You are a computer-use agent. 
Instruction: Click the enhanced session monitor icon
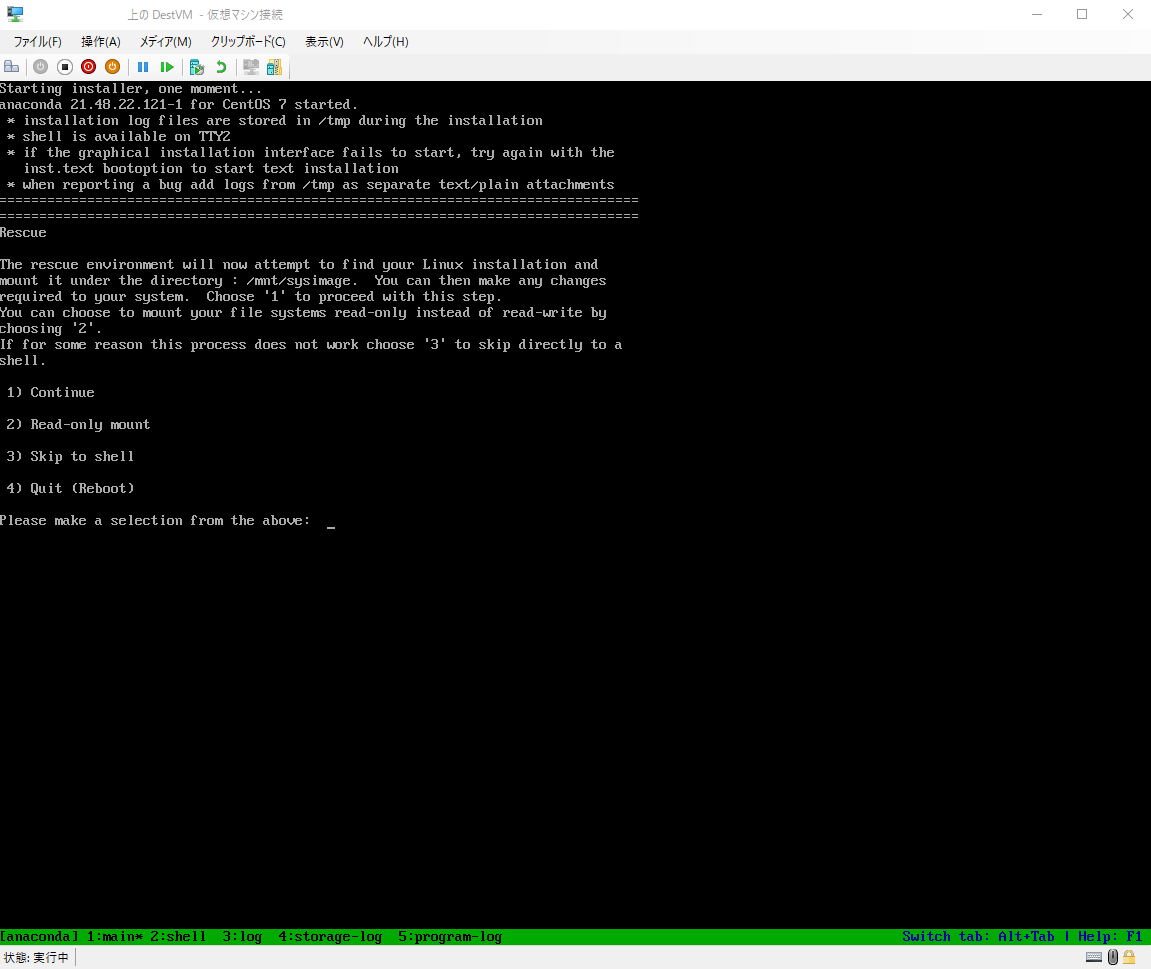point(251,66)
